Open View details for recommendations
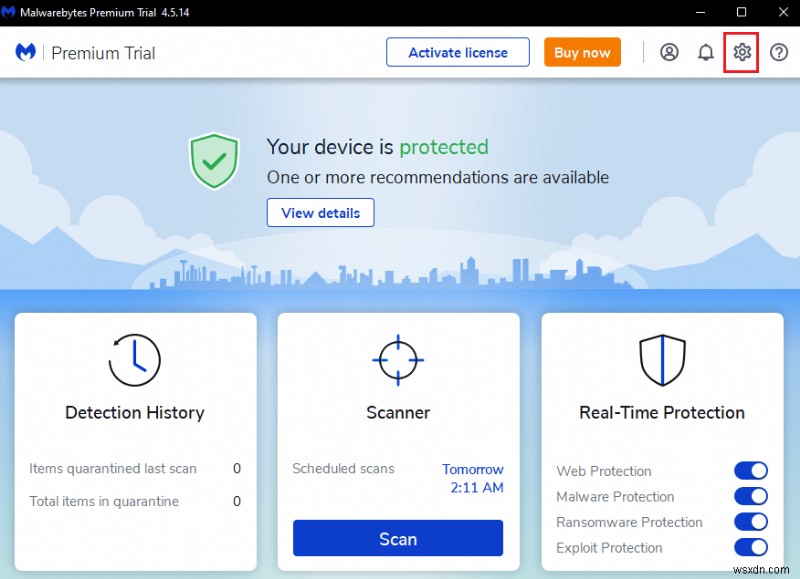 click(x=320, y=212)
